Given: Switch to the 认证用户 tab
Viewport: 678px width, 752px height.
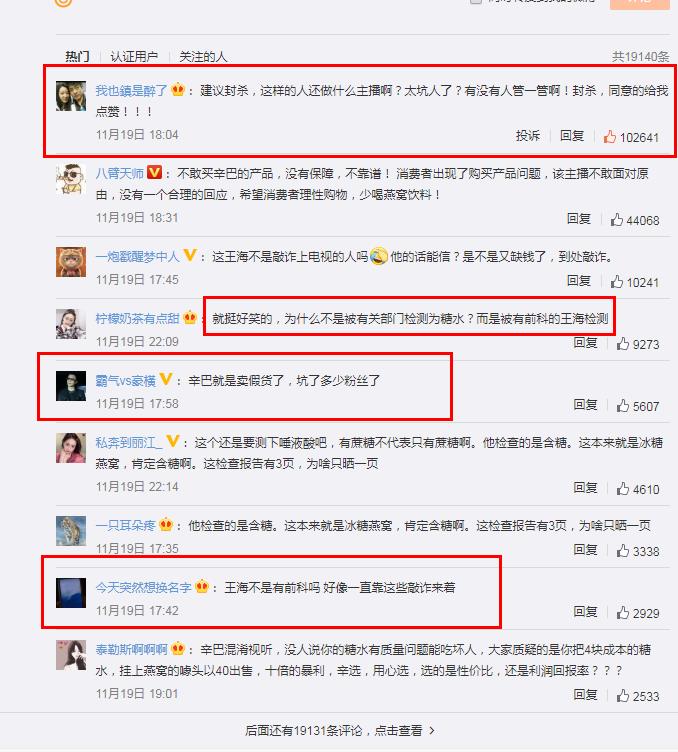Looking at the screenshot, I should pos(134,57).
